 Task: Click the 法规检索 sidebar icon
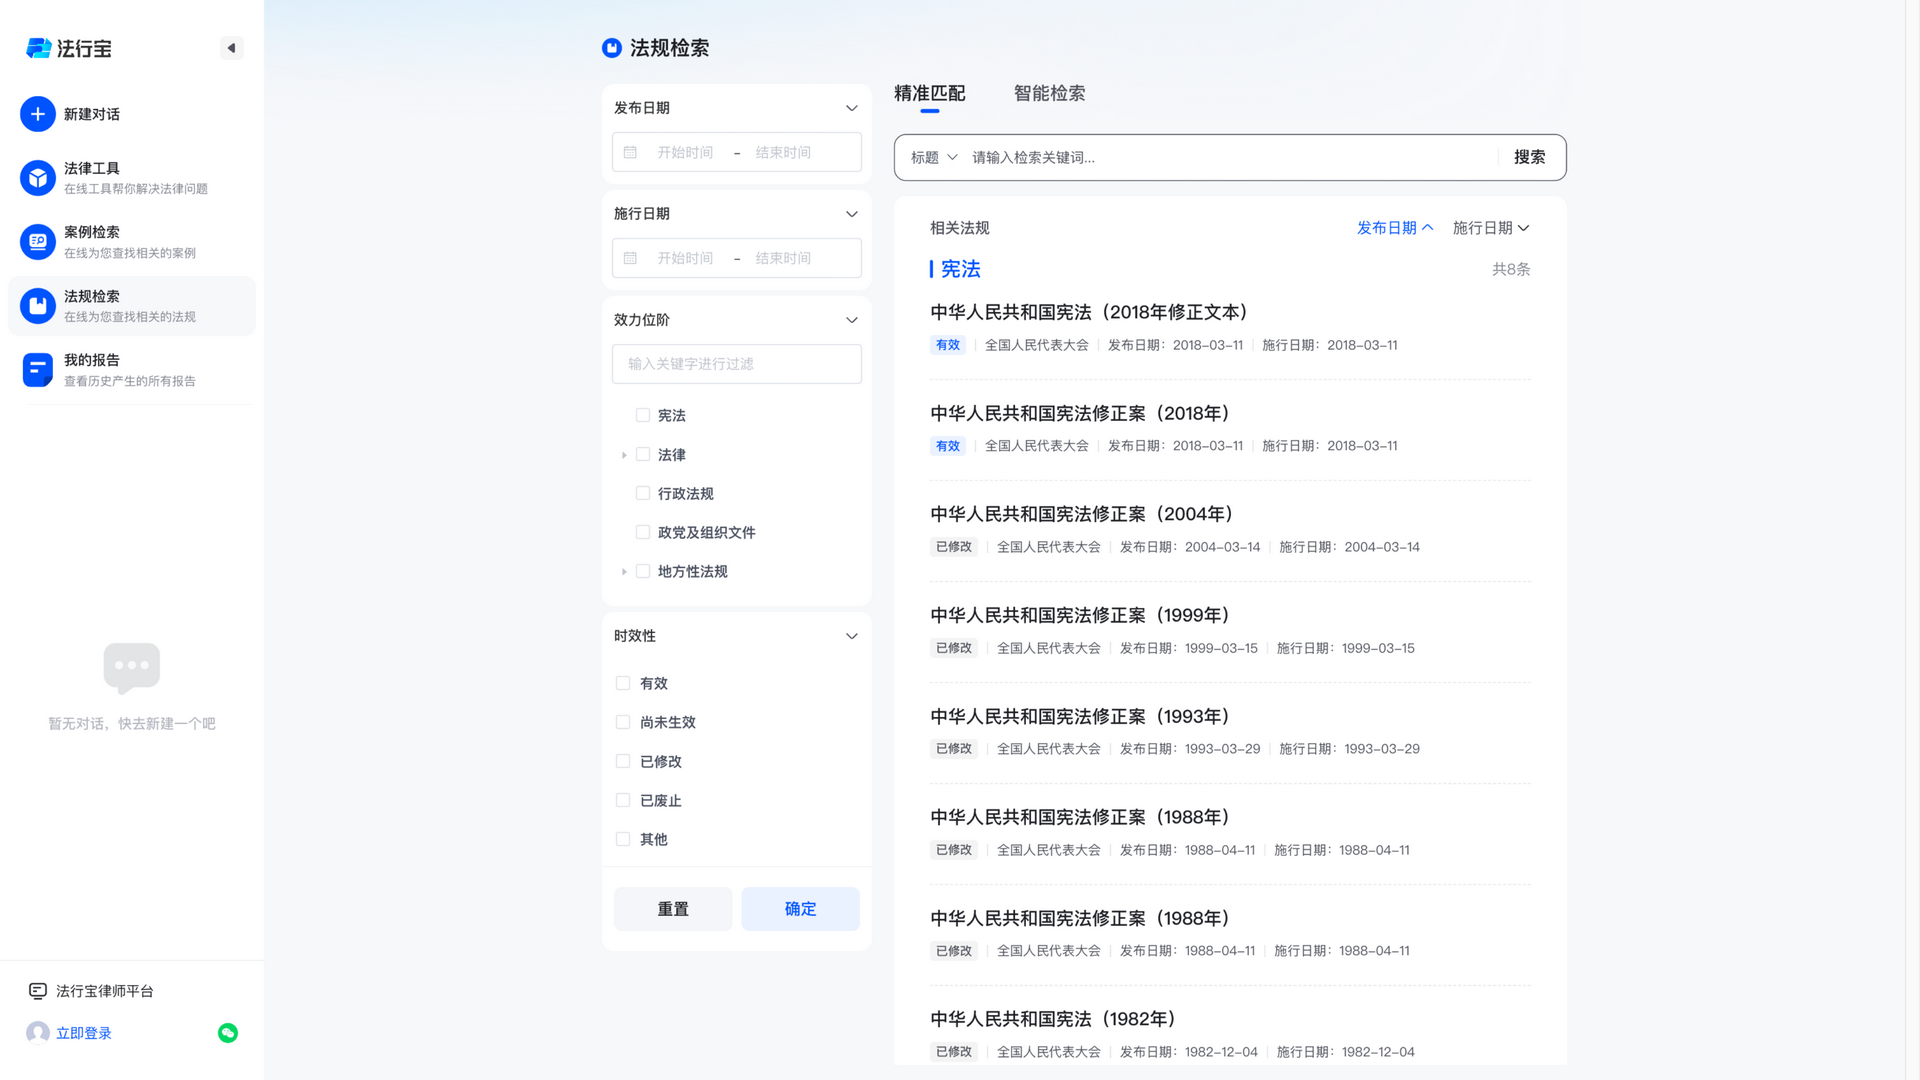point(38,306)
